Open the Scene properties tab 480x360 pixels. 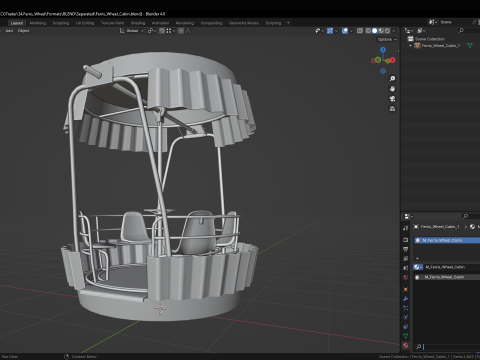click(x=405, y=268)
